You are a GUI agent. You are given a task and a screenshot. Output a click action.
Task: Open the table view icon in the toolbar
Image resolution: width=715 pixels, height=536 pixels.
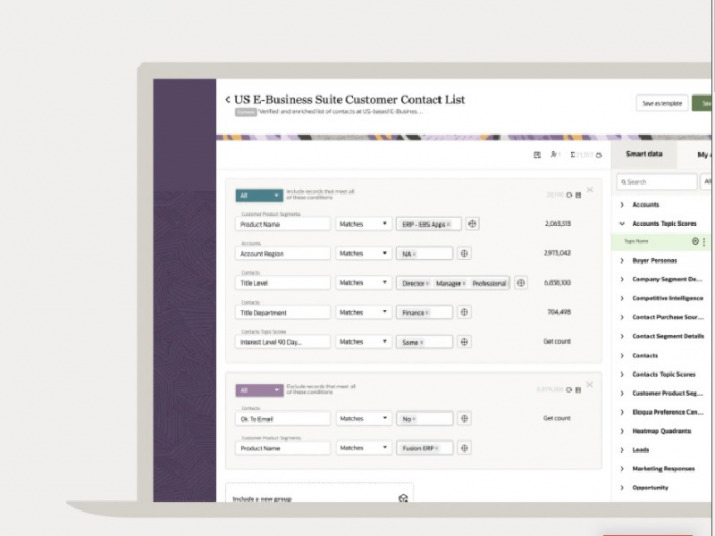click(x=537, y=155)
